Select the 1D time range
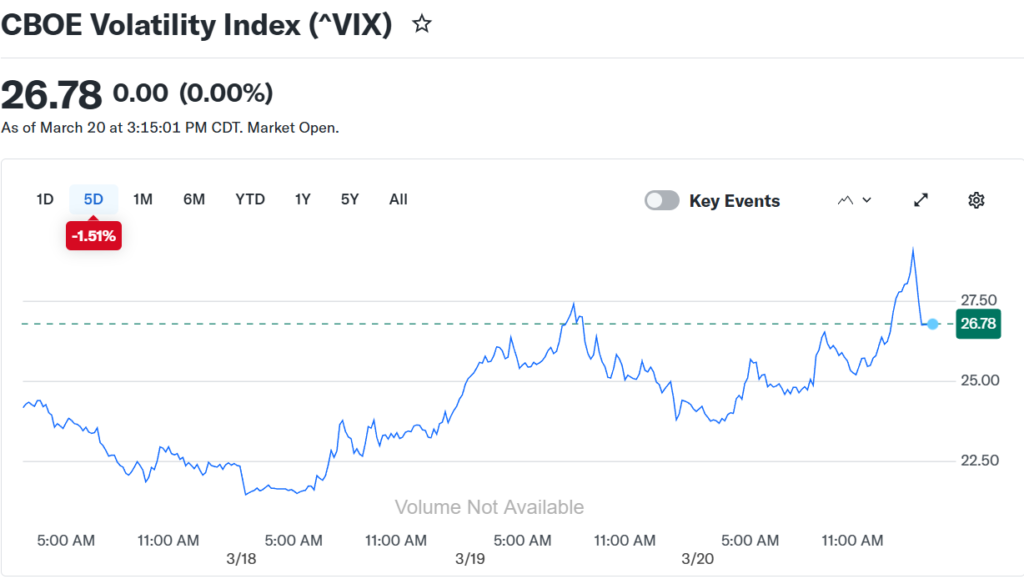The image size is (1024, 579). [x=45, y=199]
